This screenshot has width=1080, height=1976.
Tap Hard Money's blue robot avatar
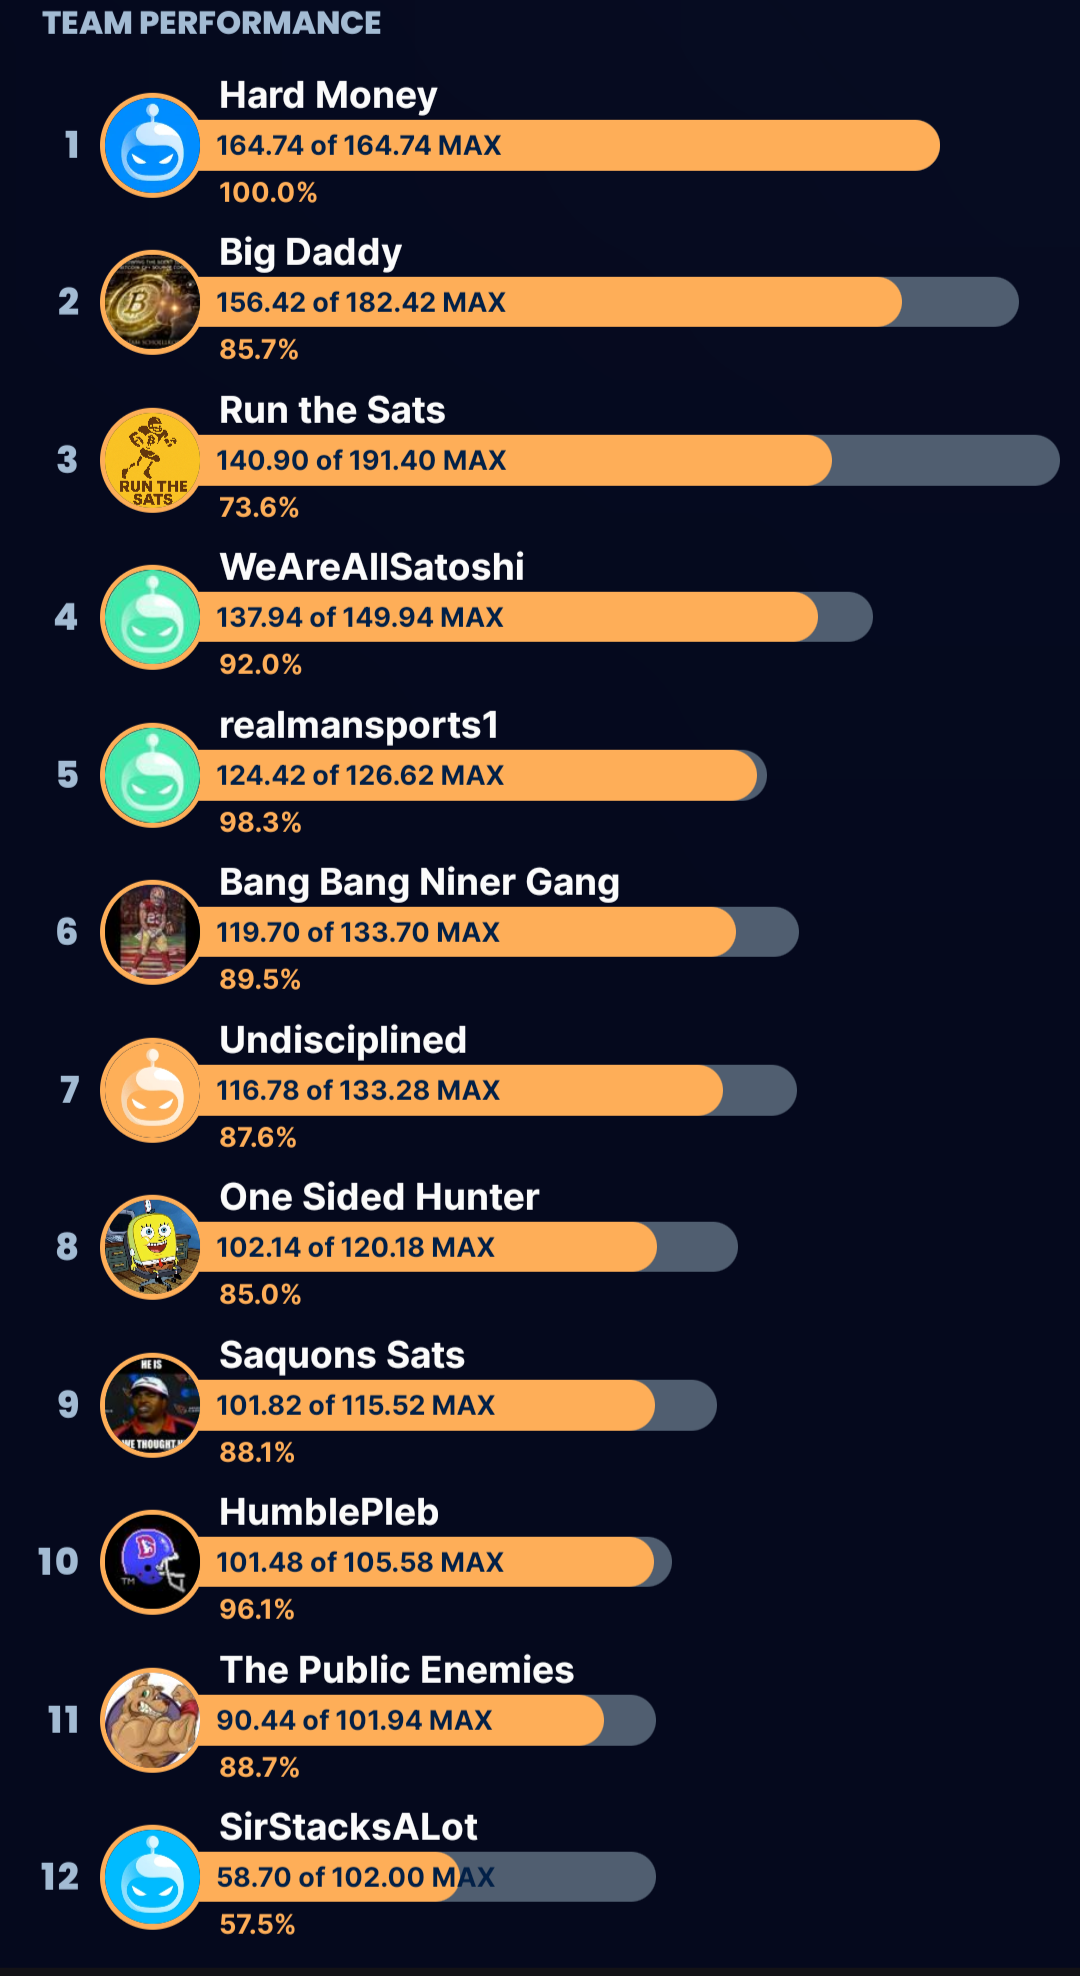152,146
